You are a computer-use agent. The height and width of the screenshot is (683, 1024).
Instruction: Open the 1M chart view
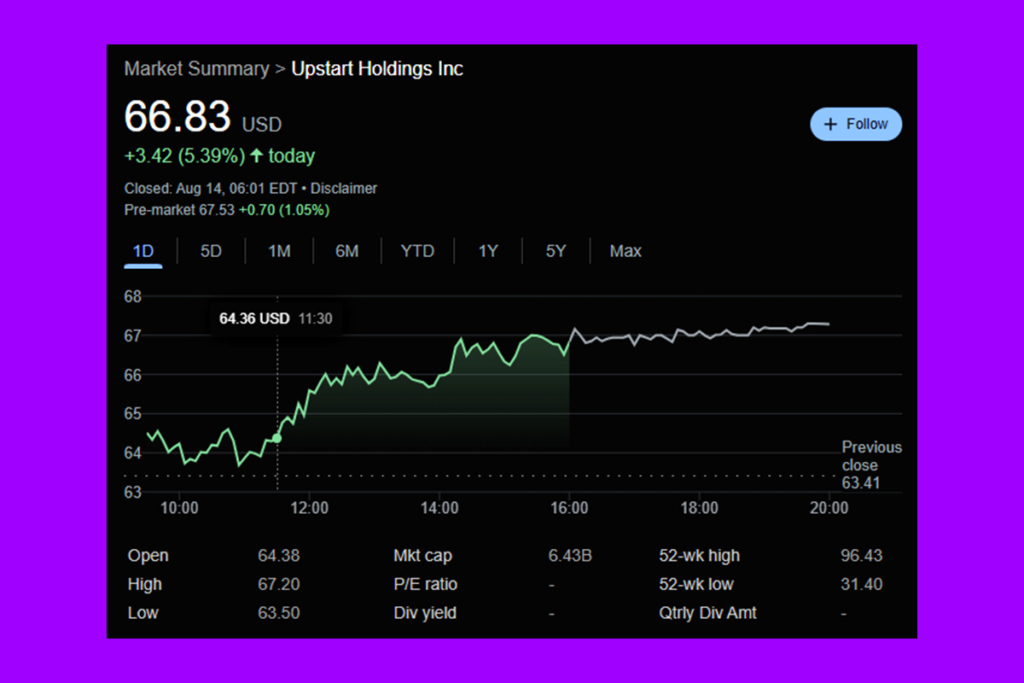pyautogui.click(x=279, y=251)
